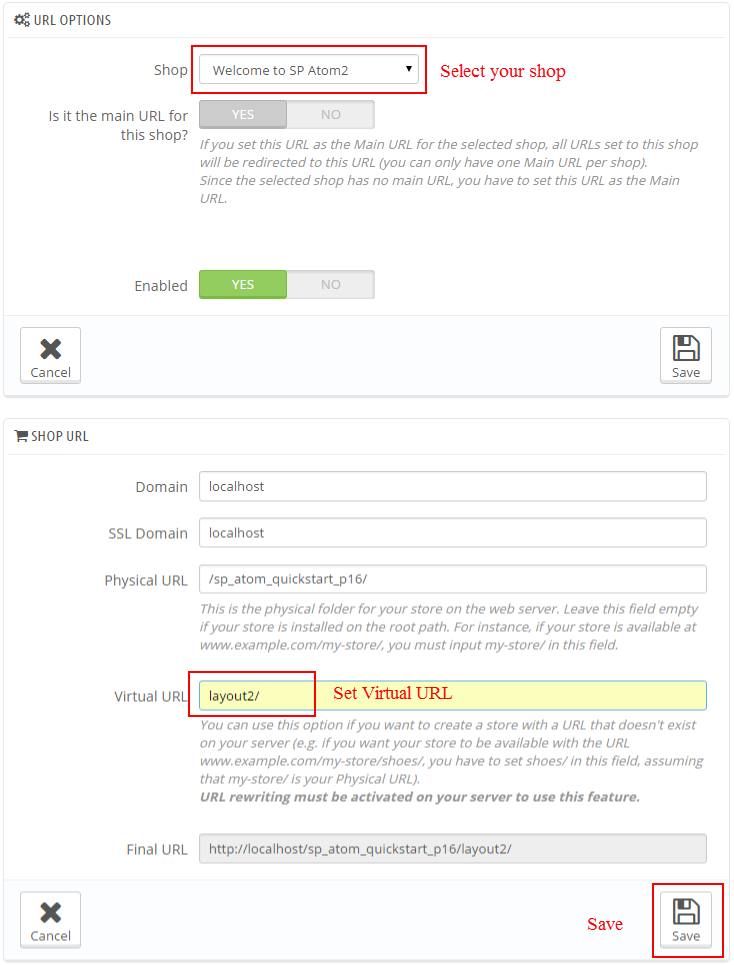734x965 pixels.
Task: Set main URL toggle to NO
Action: 330,114
